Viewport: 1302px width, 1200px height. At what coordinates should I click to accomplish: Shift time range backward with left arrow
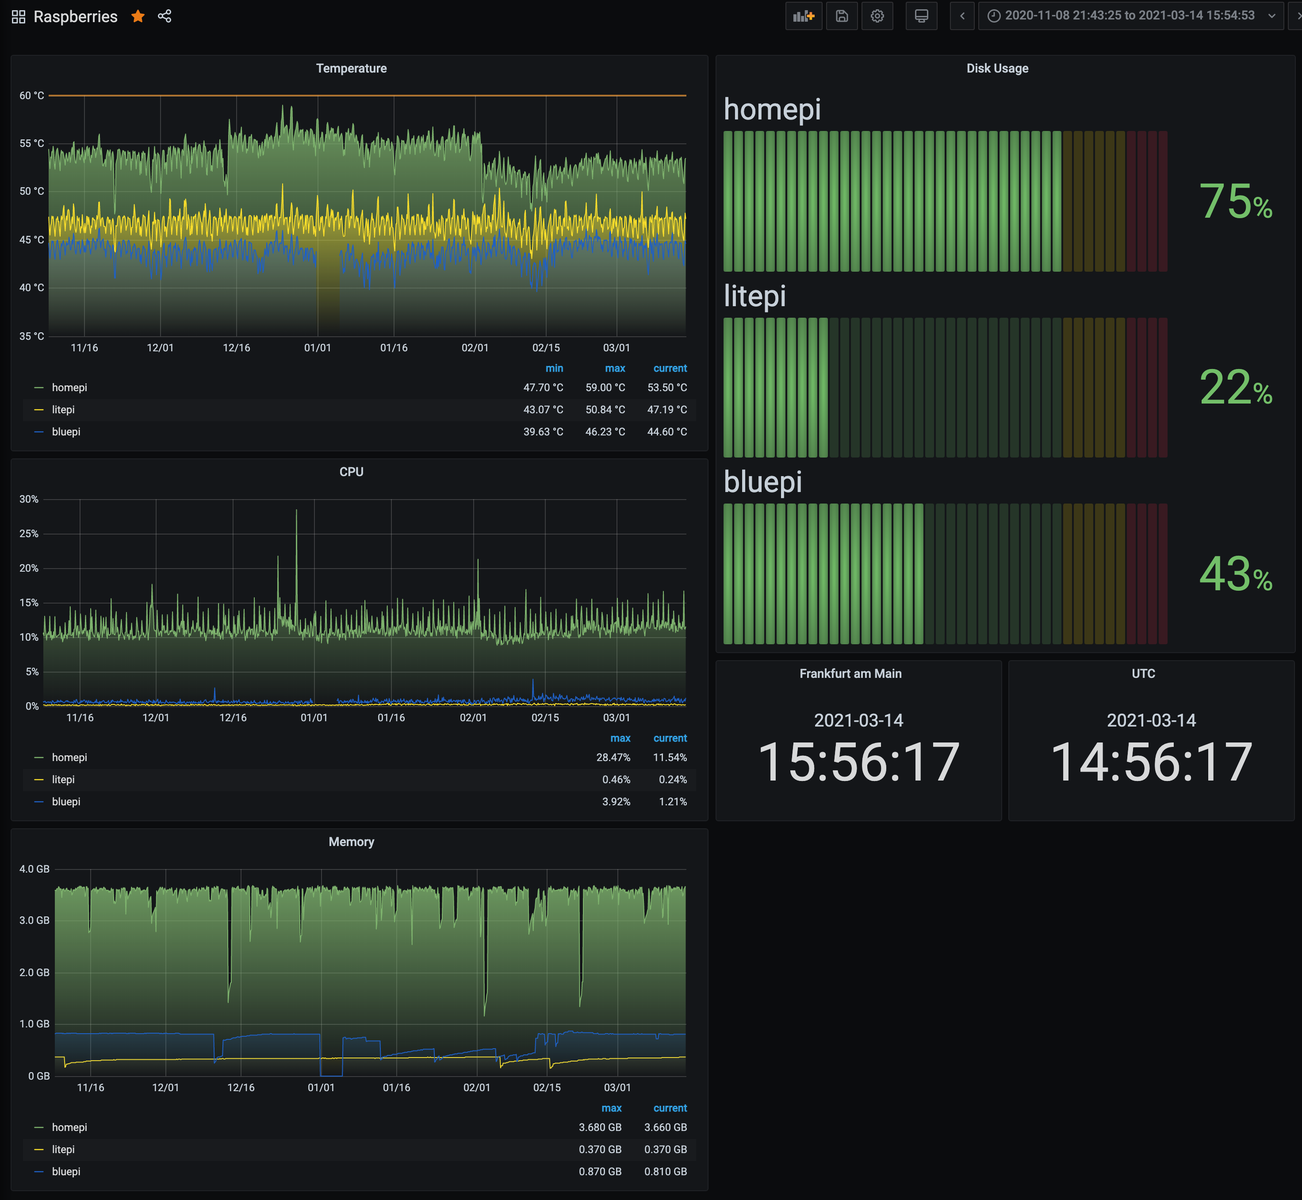(962, 16)
